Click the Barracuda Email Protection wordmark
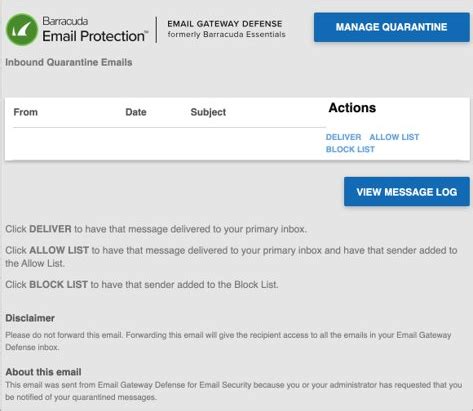The width and height of the screenshot is (473, 411). click(x=95, y=29)
